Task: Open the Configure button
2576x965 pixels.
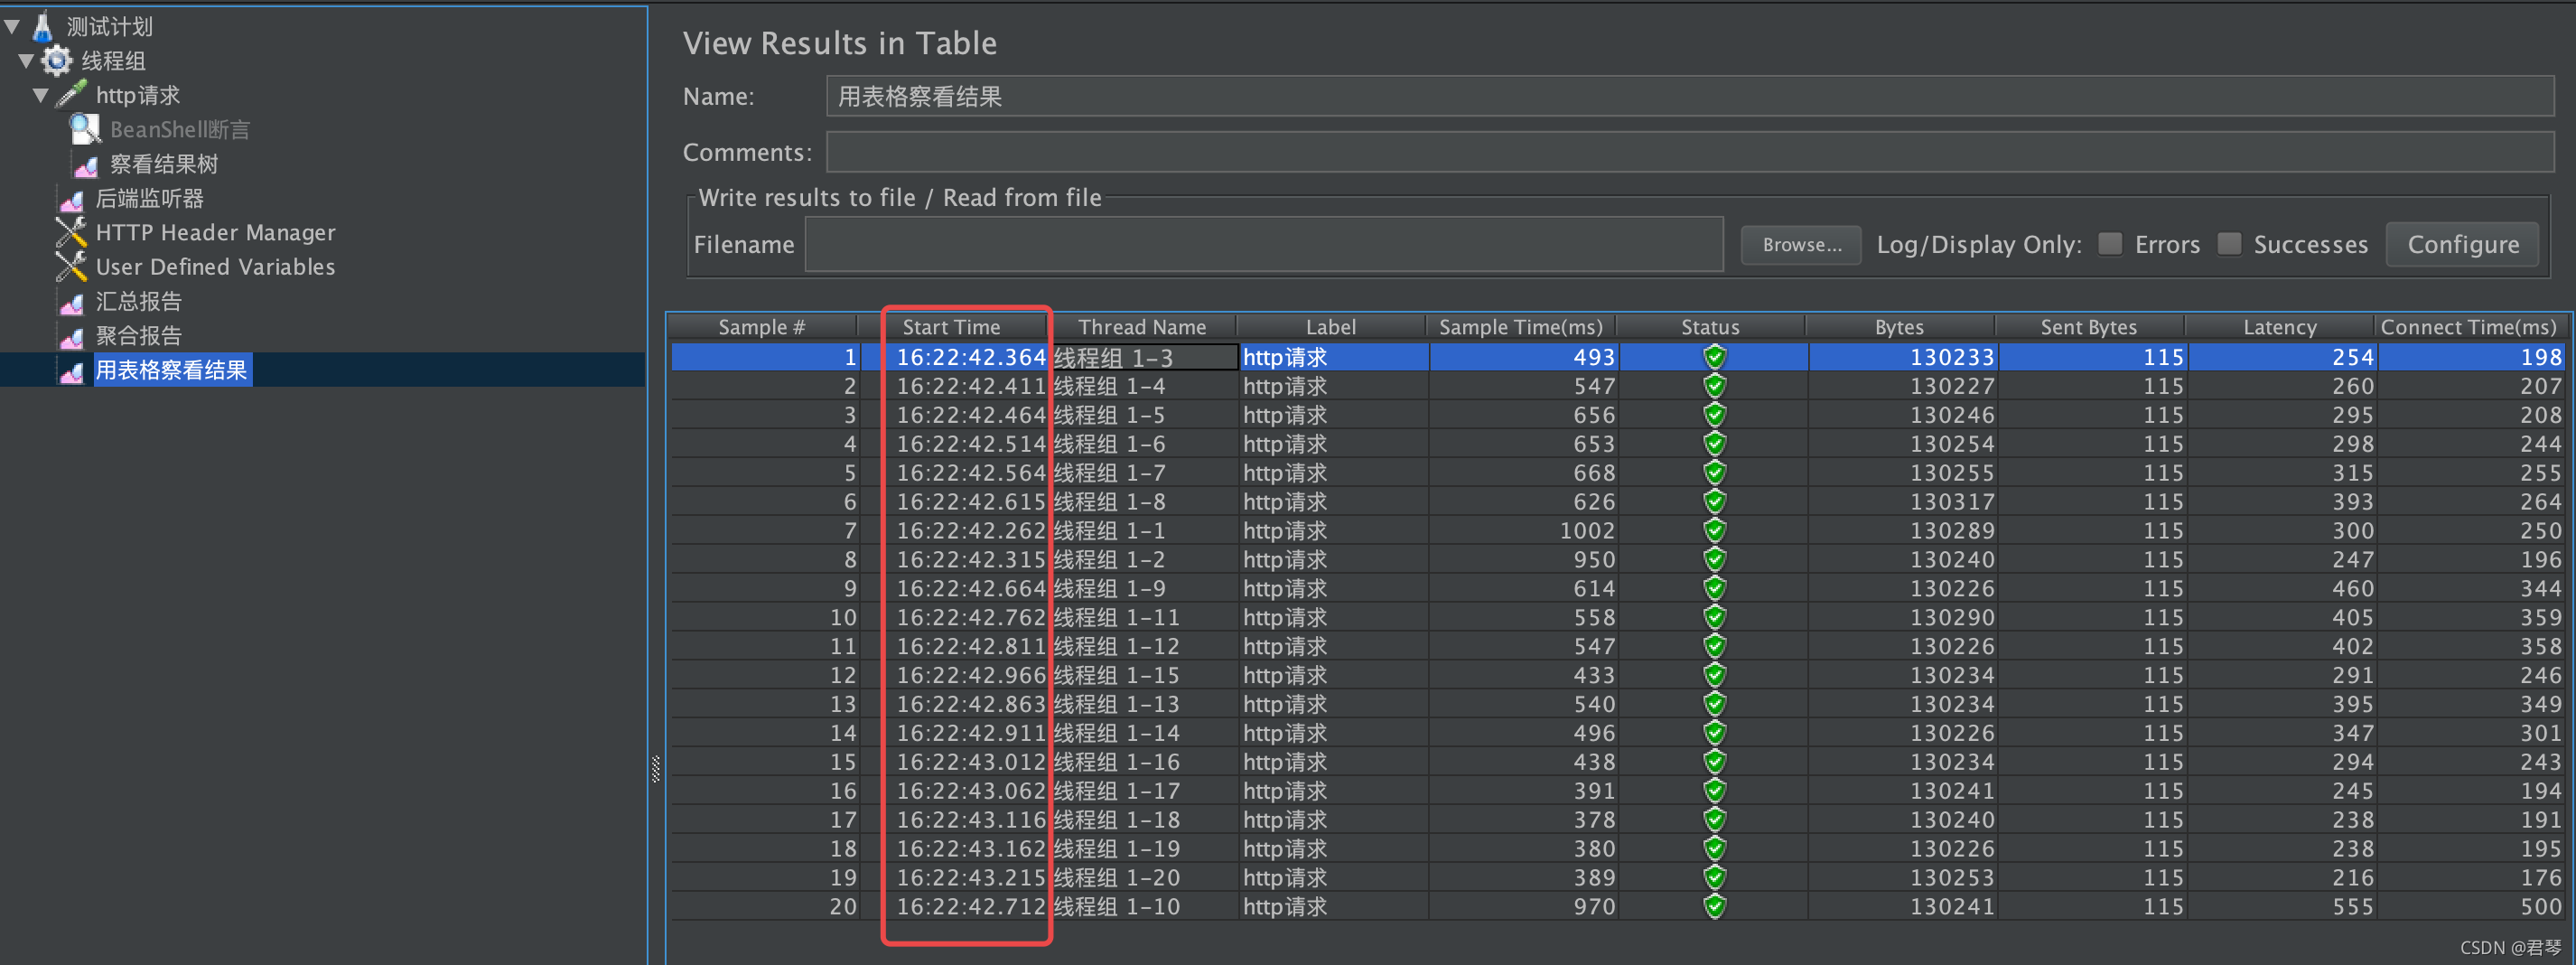Action: tap(2463, 245)
